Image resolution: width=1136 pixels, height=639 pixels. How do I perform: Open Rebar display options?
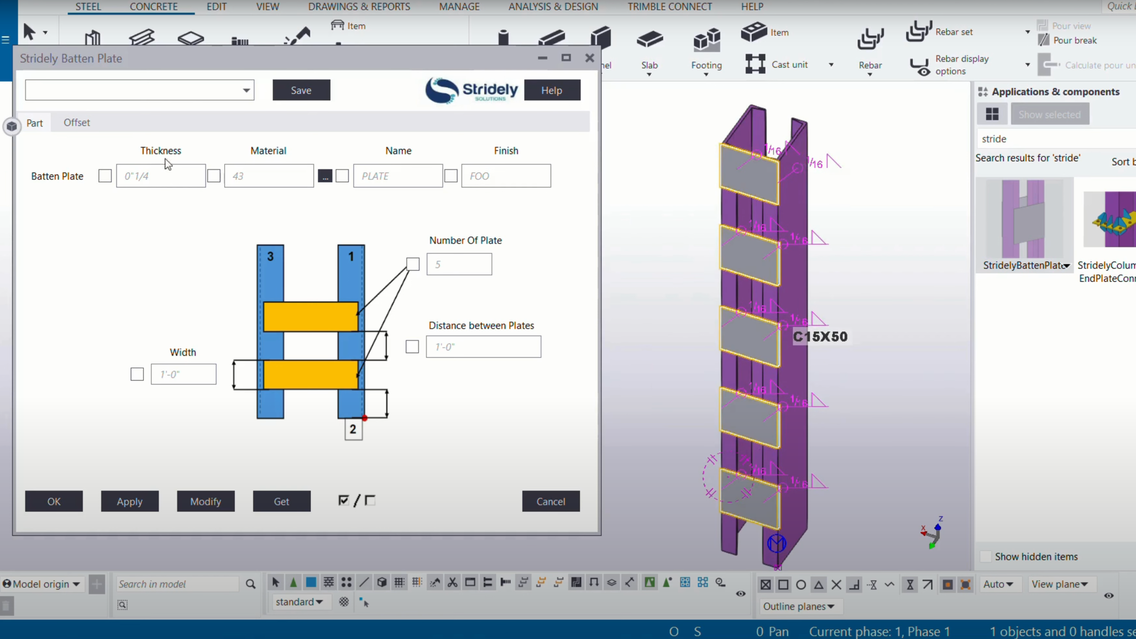(x=949, y=64)
